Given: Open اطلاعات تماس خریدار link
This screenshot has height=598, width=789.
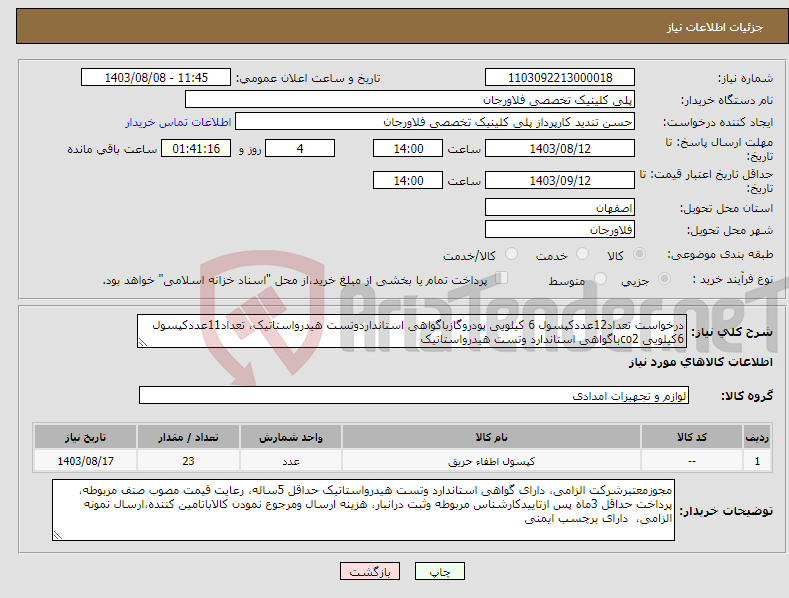Looking at the screenshot, I should click(x=178, y=122).
